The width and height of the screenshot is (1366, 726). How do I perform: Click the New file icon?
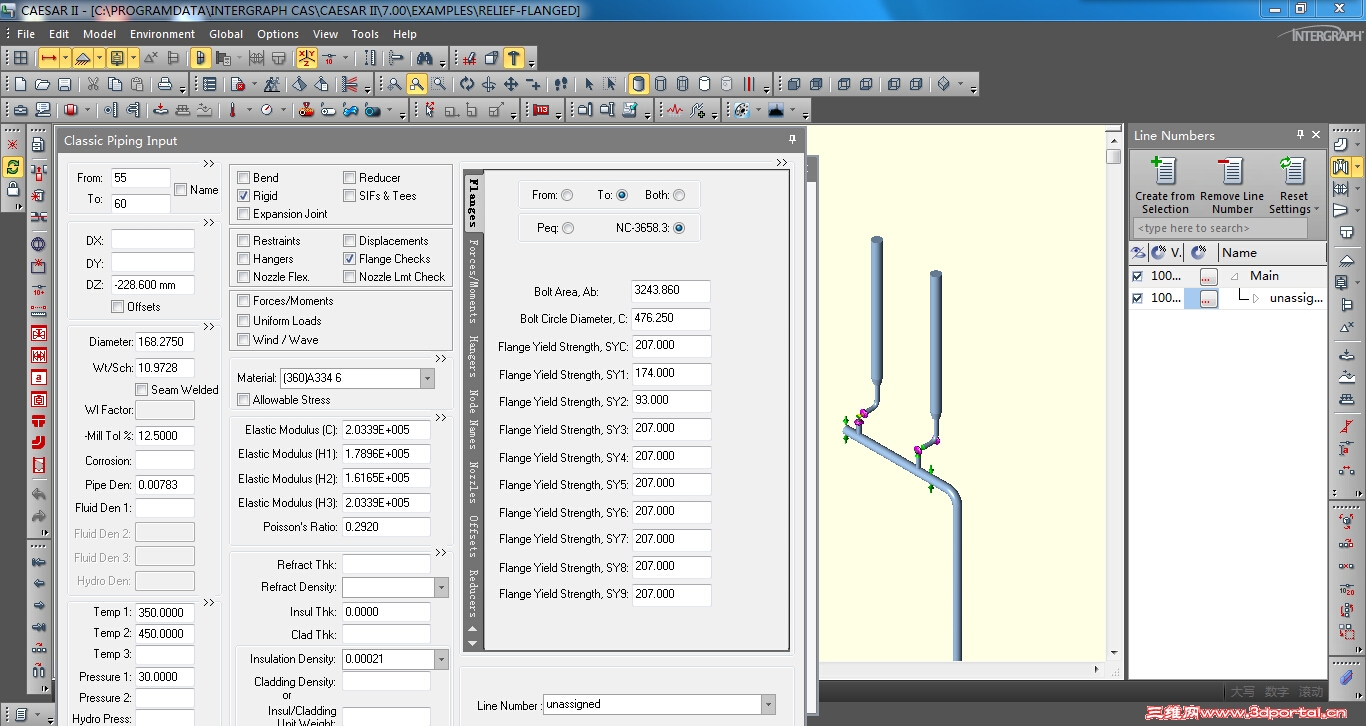coord(20,84)
